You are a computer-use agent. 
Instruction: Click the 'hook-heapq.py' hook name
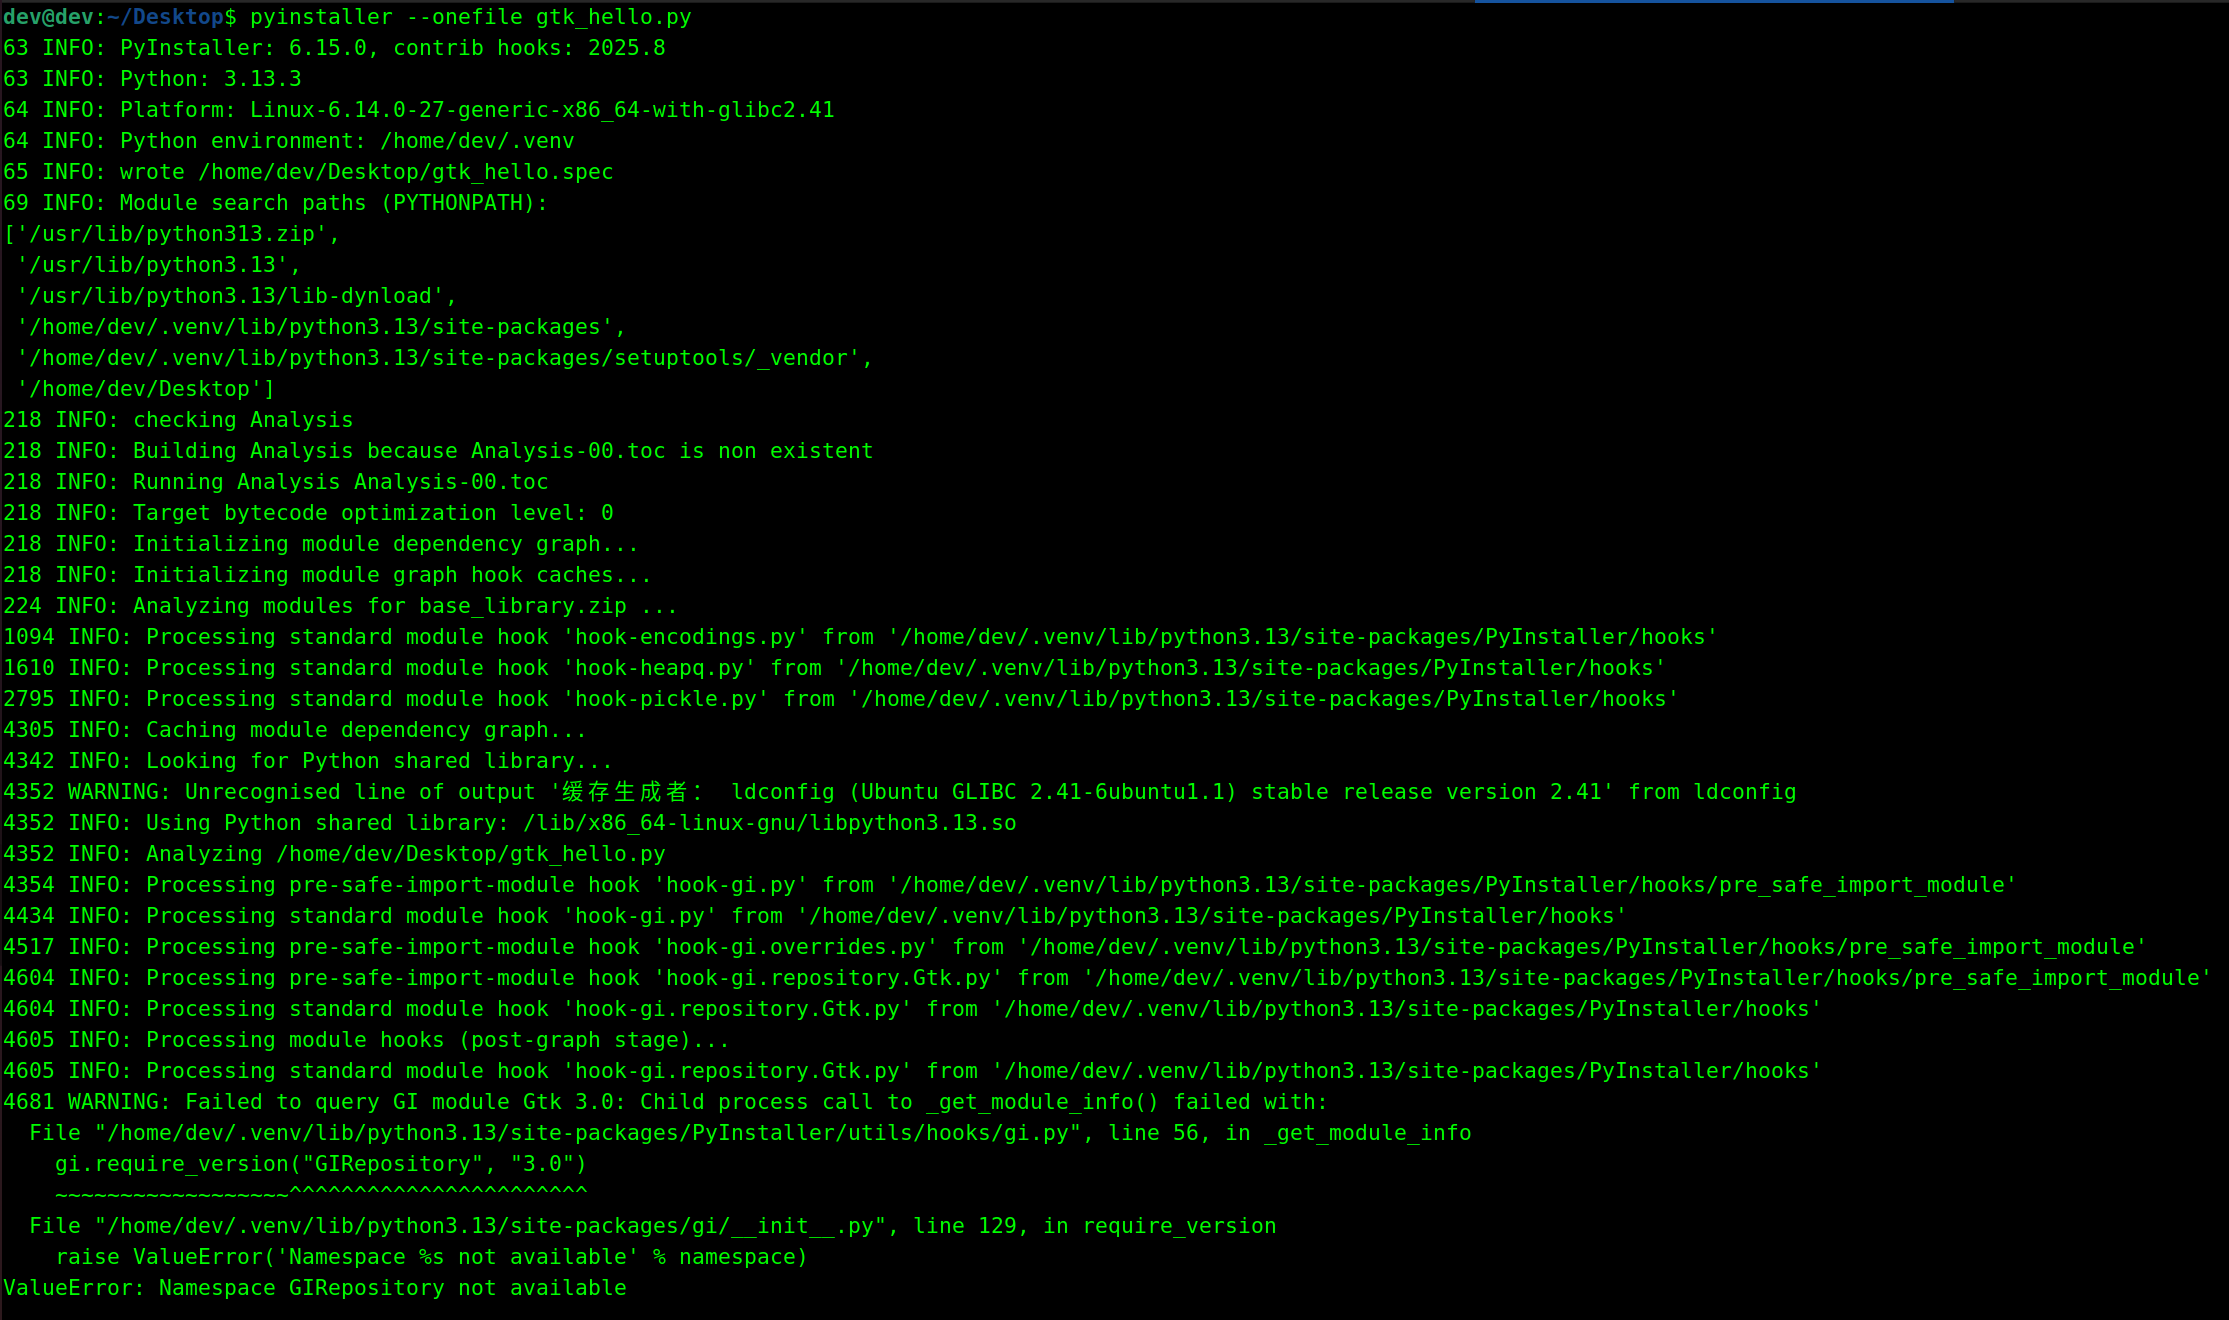click(659, 668)
